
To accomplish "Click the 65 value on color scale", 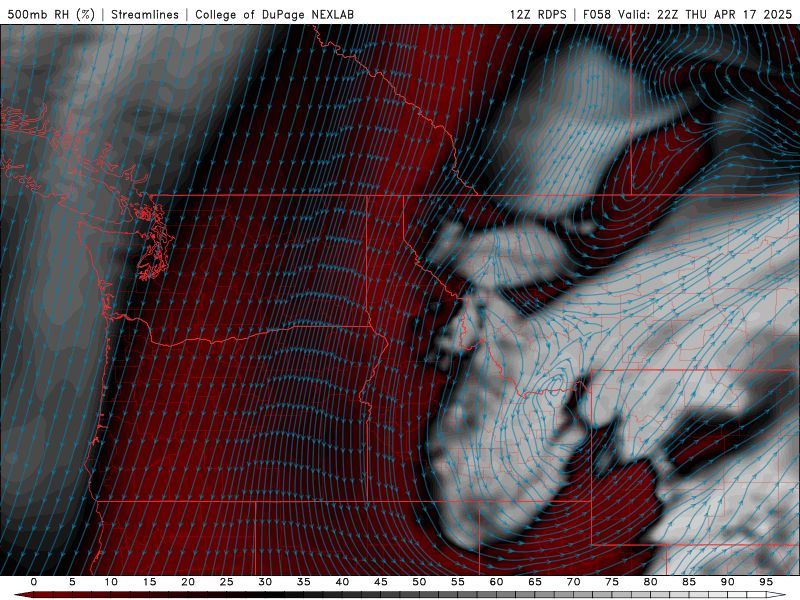I will tap(535, 582).
